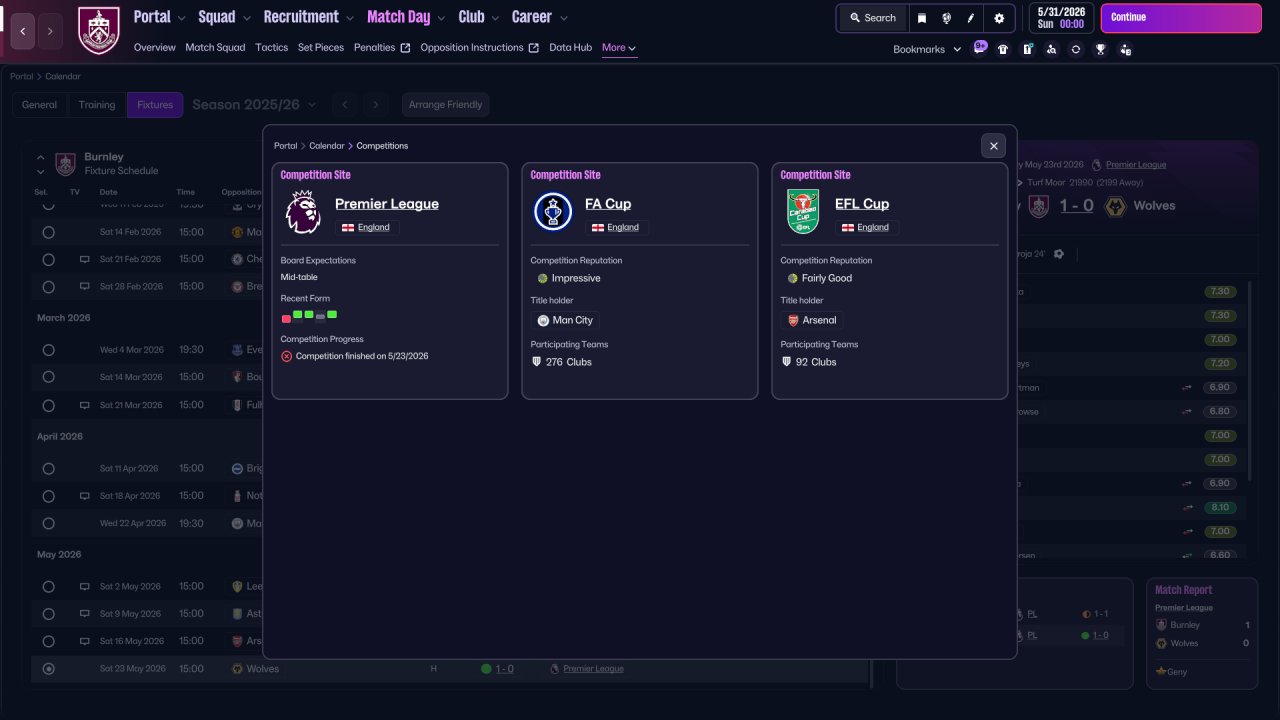Click the next season arrow
1280x720 pixels.
click(x=375, y=104)
